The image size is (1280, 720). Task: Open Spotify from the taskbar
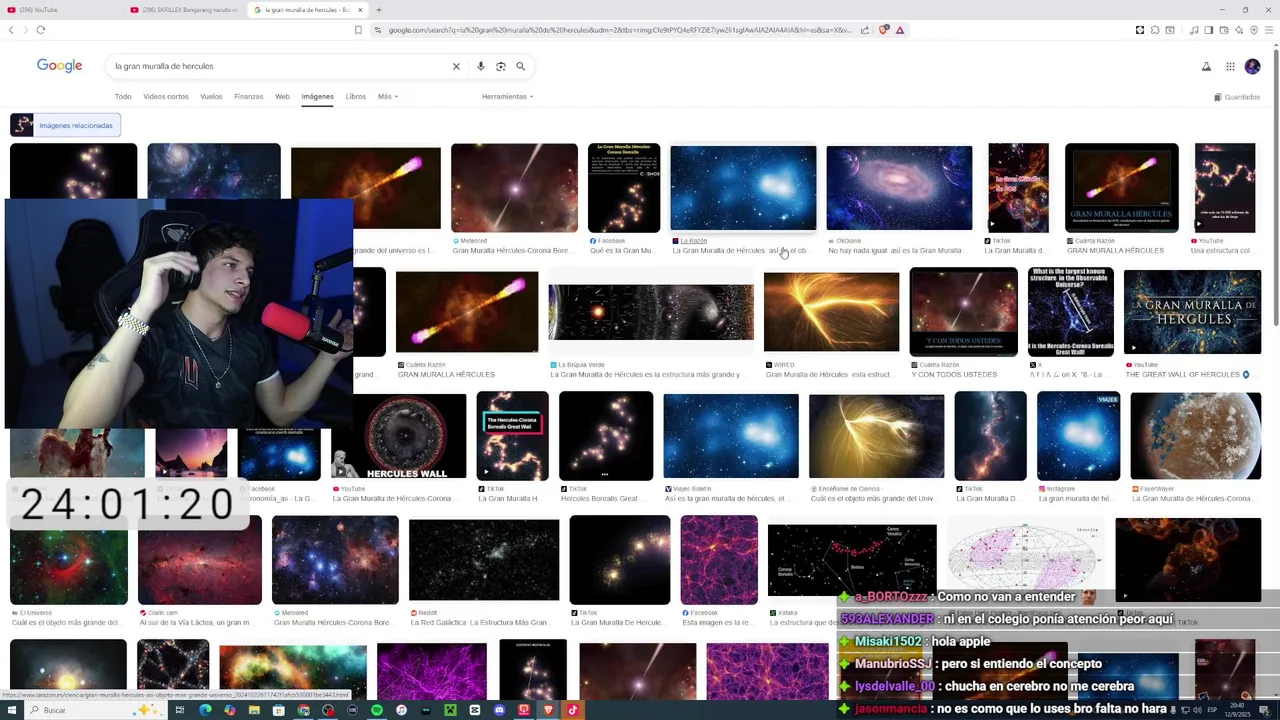tap(377, 710)
